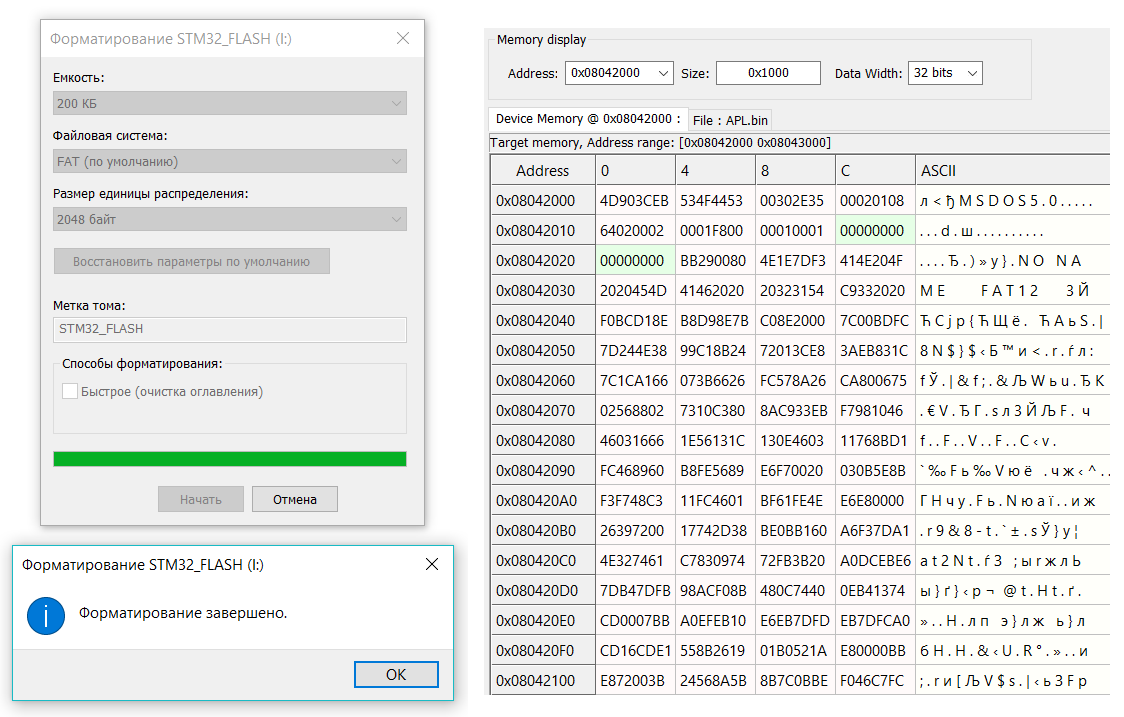Screen dimensions: 1124x717
Task: Switch to the File : APL.bin tab
Action: click(730, 120)
